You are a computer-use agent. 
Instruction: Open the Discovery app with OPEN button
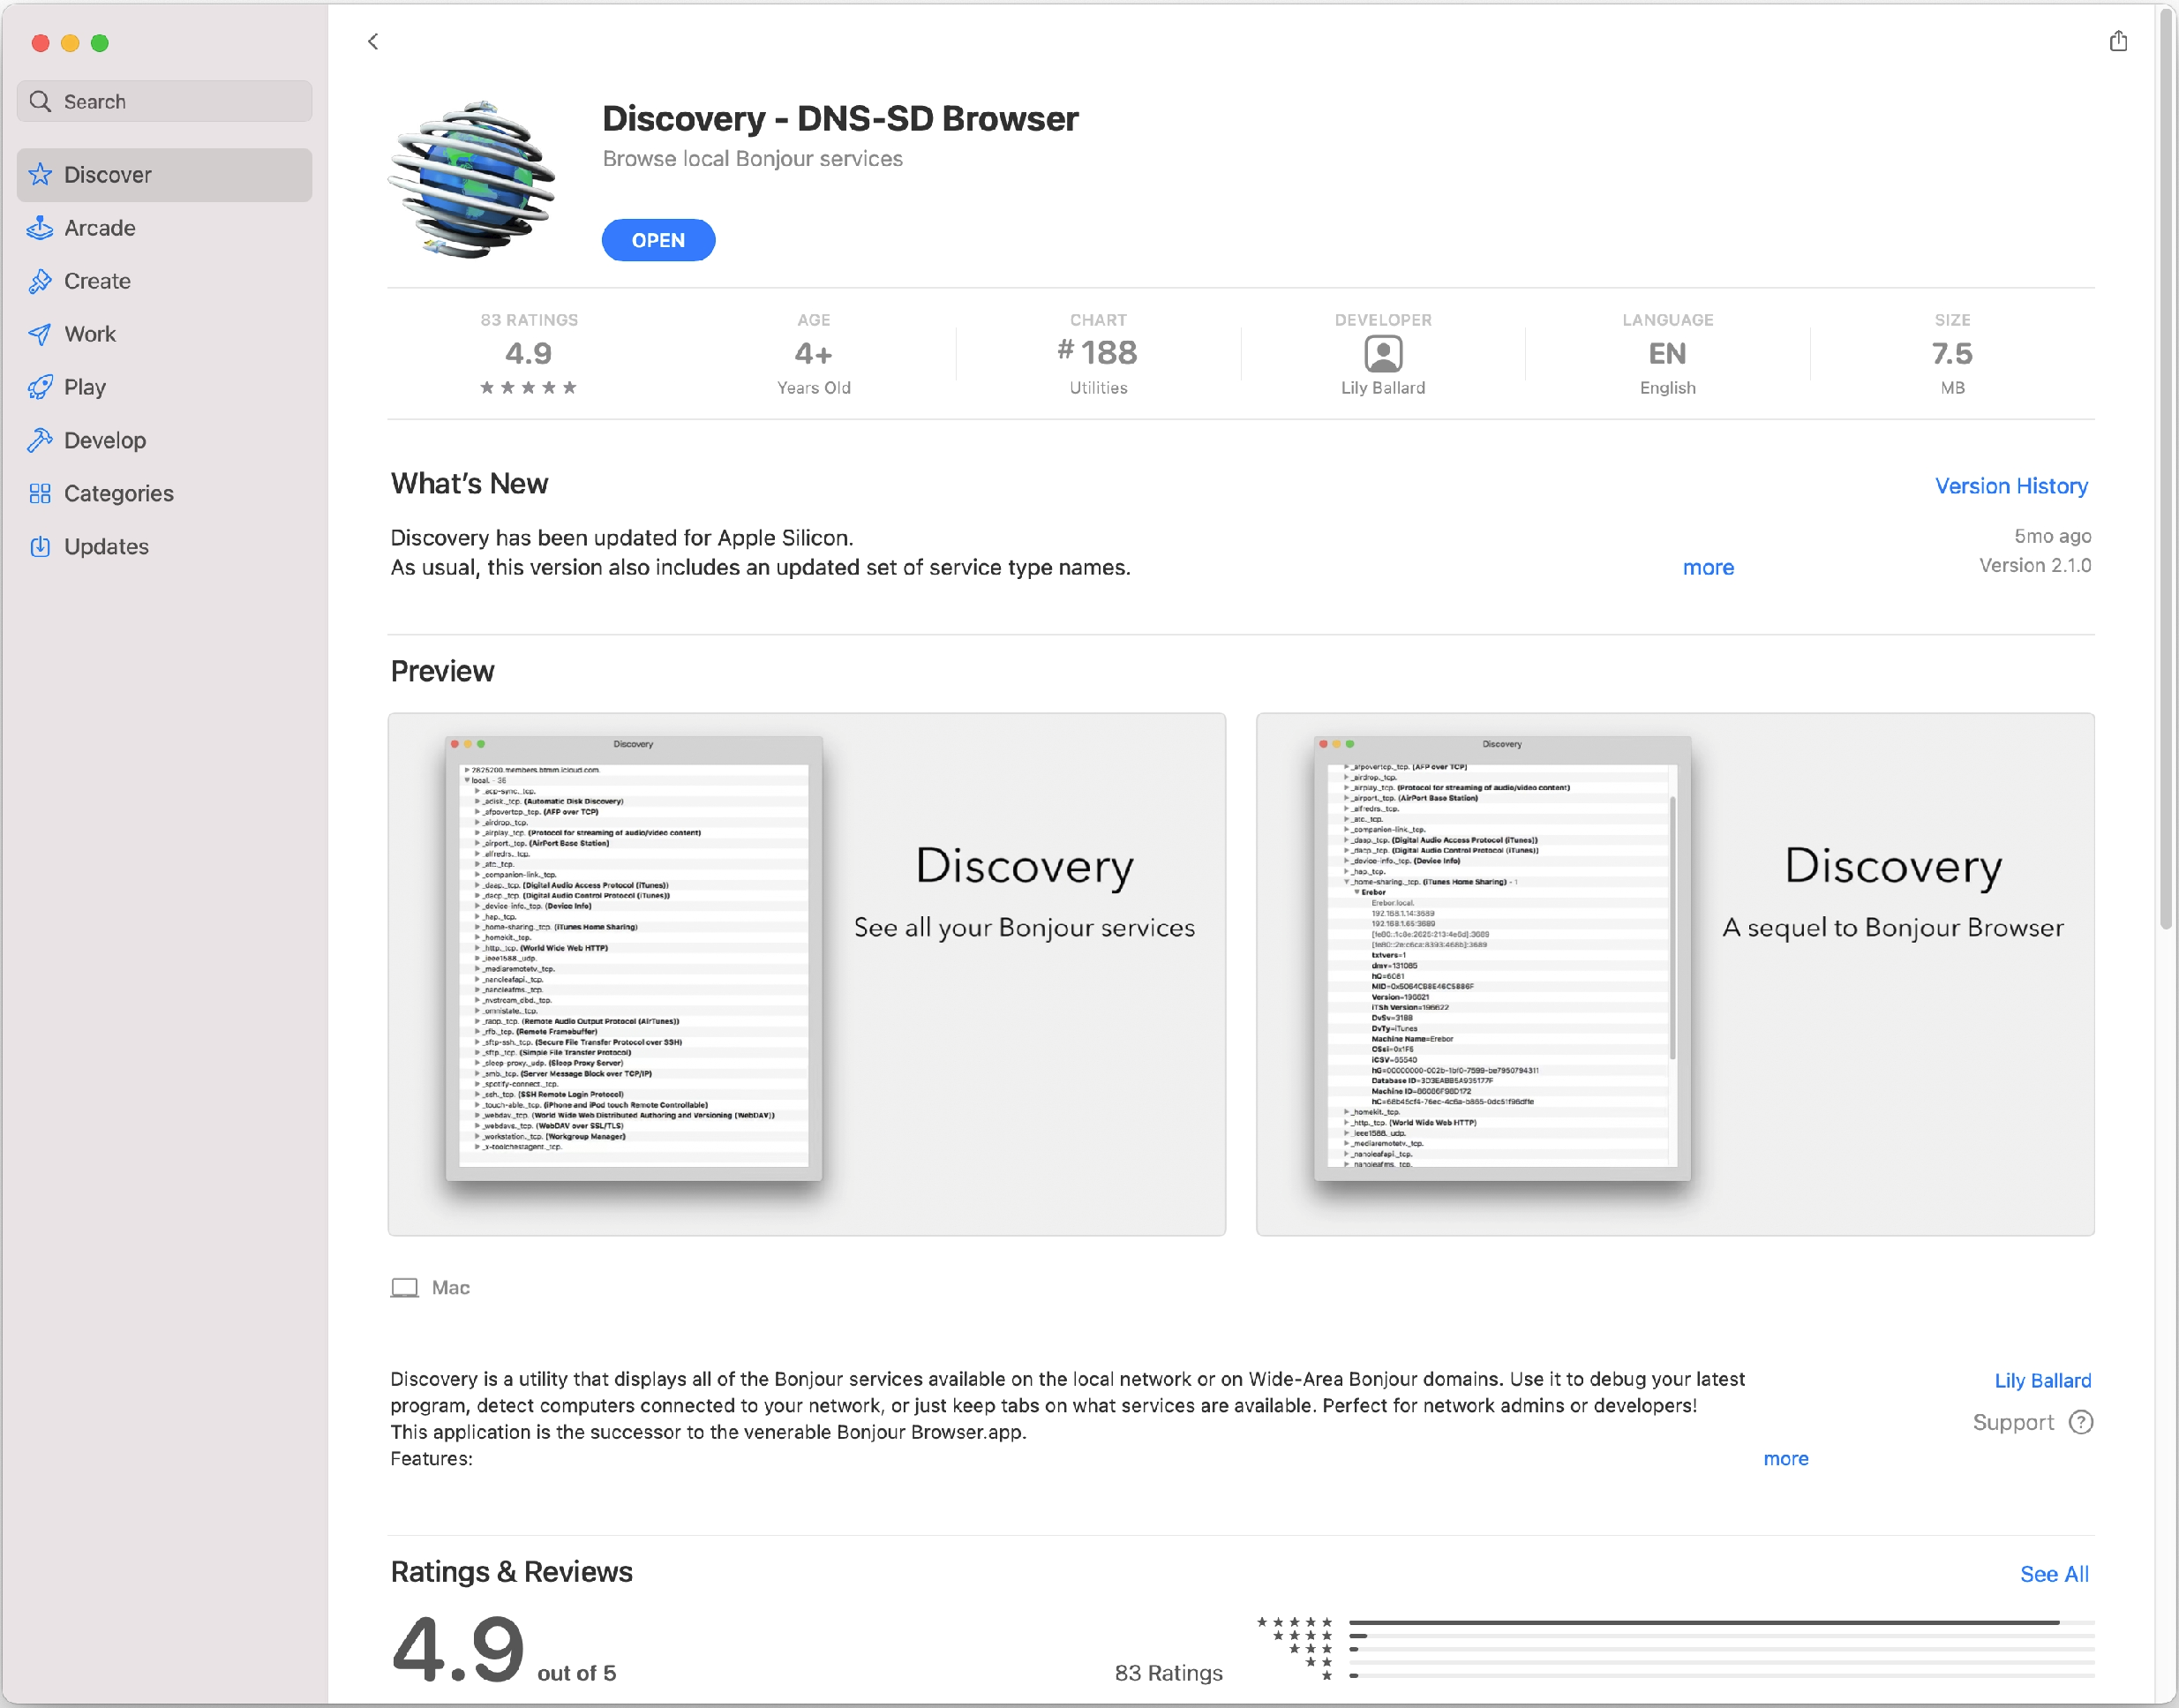click(658, 240)
